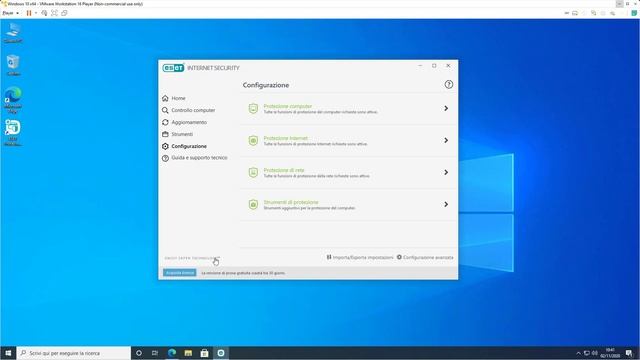The height and width of the screenshot is (360, 640).
Task: Open the Home section in ESET sidebar
Action: click(178, 98)
